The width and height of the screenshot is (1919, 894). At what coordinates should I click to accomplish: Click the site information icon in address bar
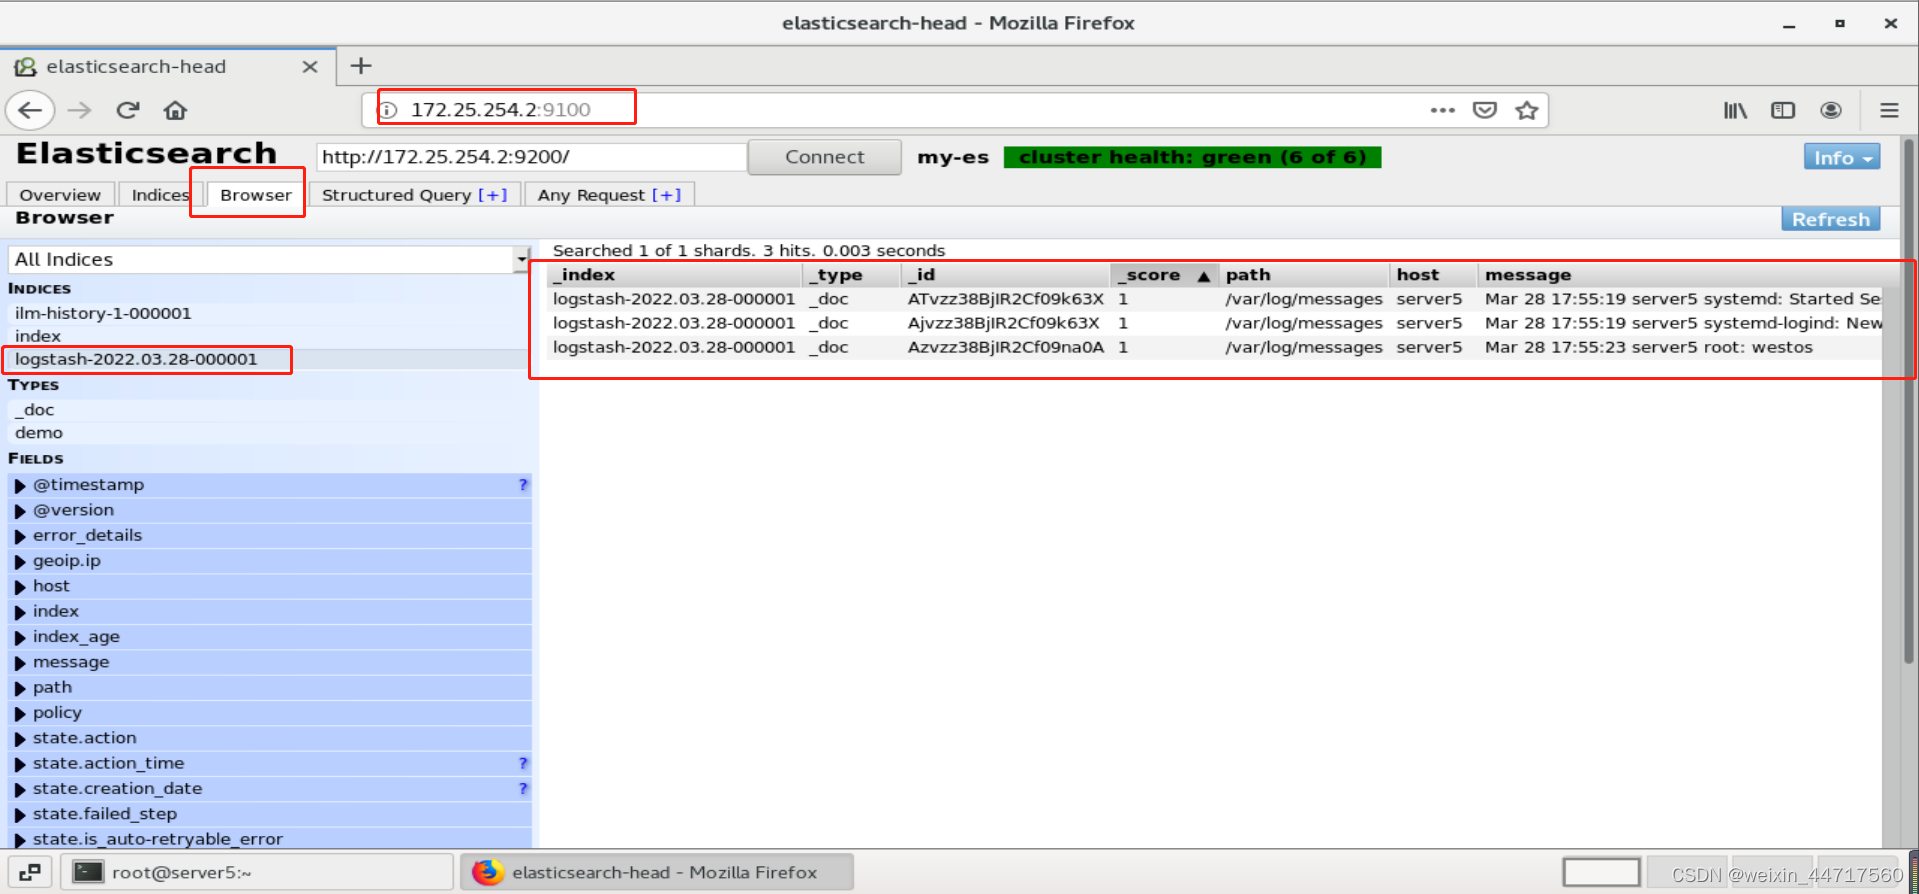[389, 110]
